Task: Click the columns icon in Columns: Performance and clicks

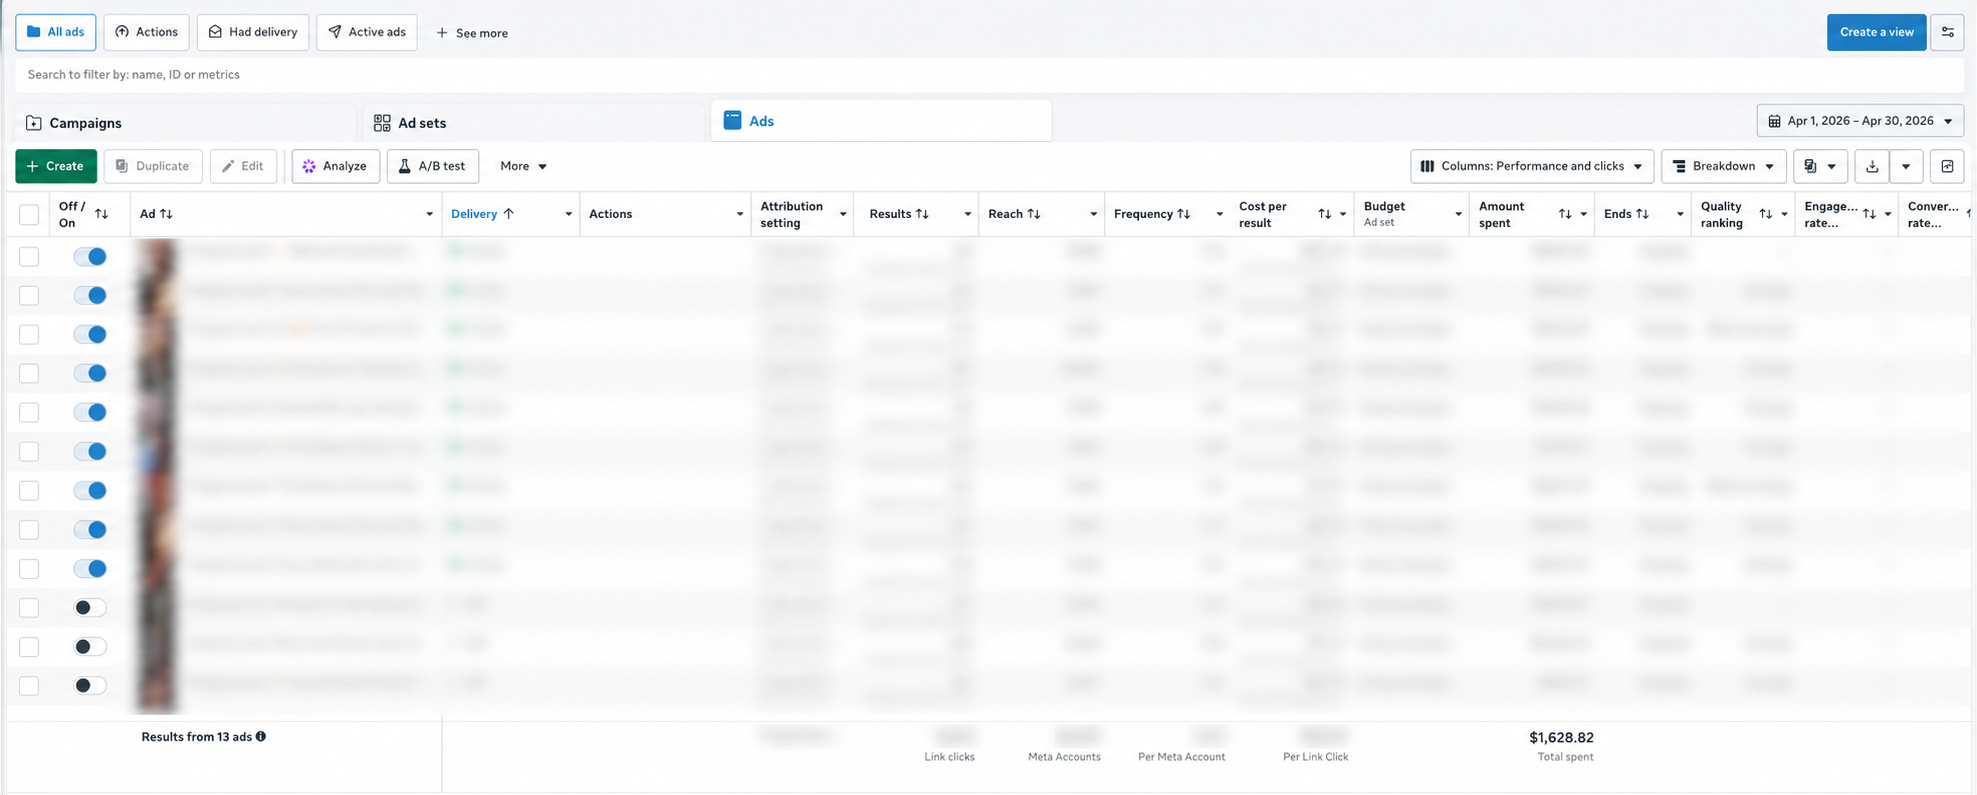Action: pos(1427,166)
